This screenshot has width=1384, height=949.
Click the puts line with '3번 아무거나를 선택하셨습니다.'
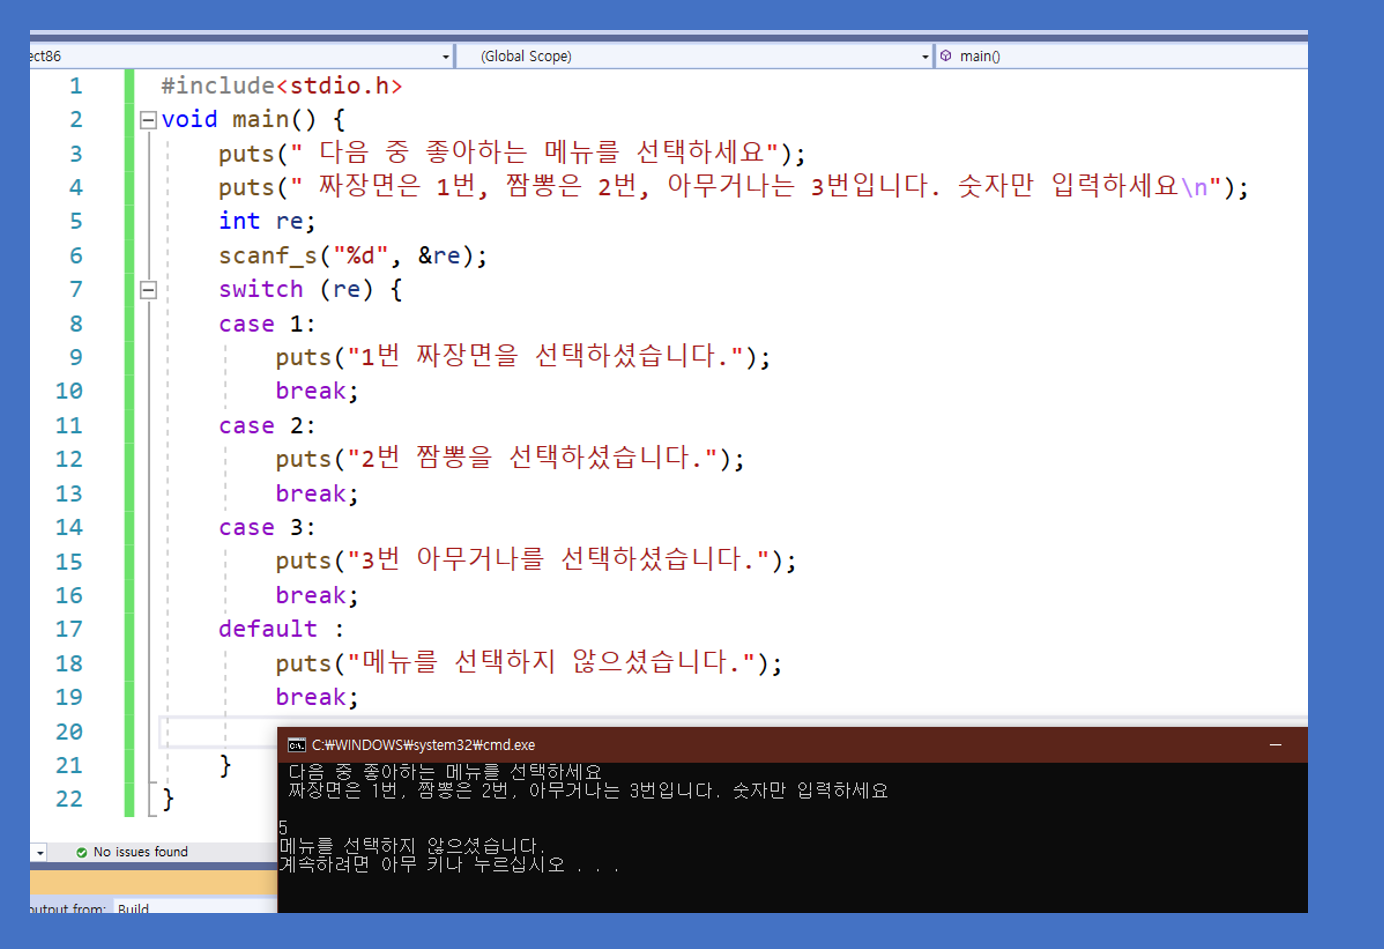536,561
